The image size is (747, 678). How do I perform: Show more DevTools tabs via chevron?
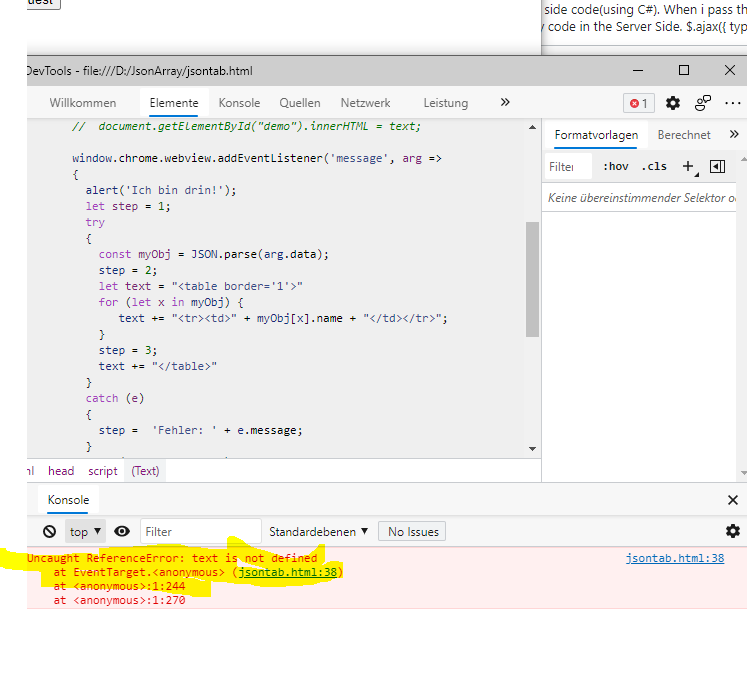point(505,102)
